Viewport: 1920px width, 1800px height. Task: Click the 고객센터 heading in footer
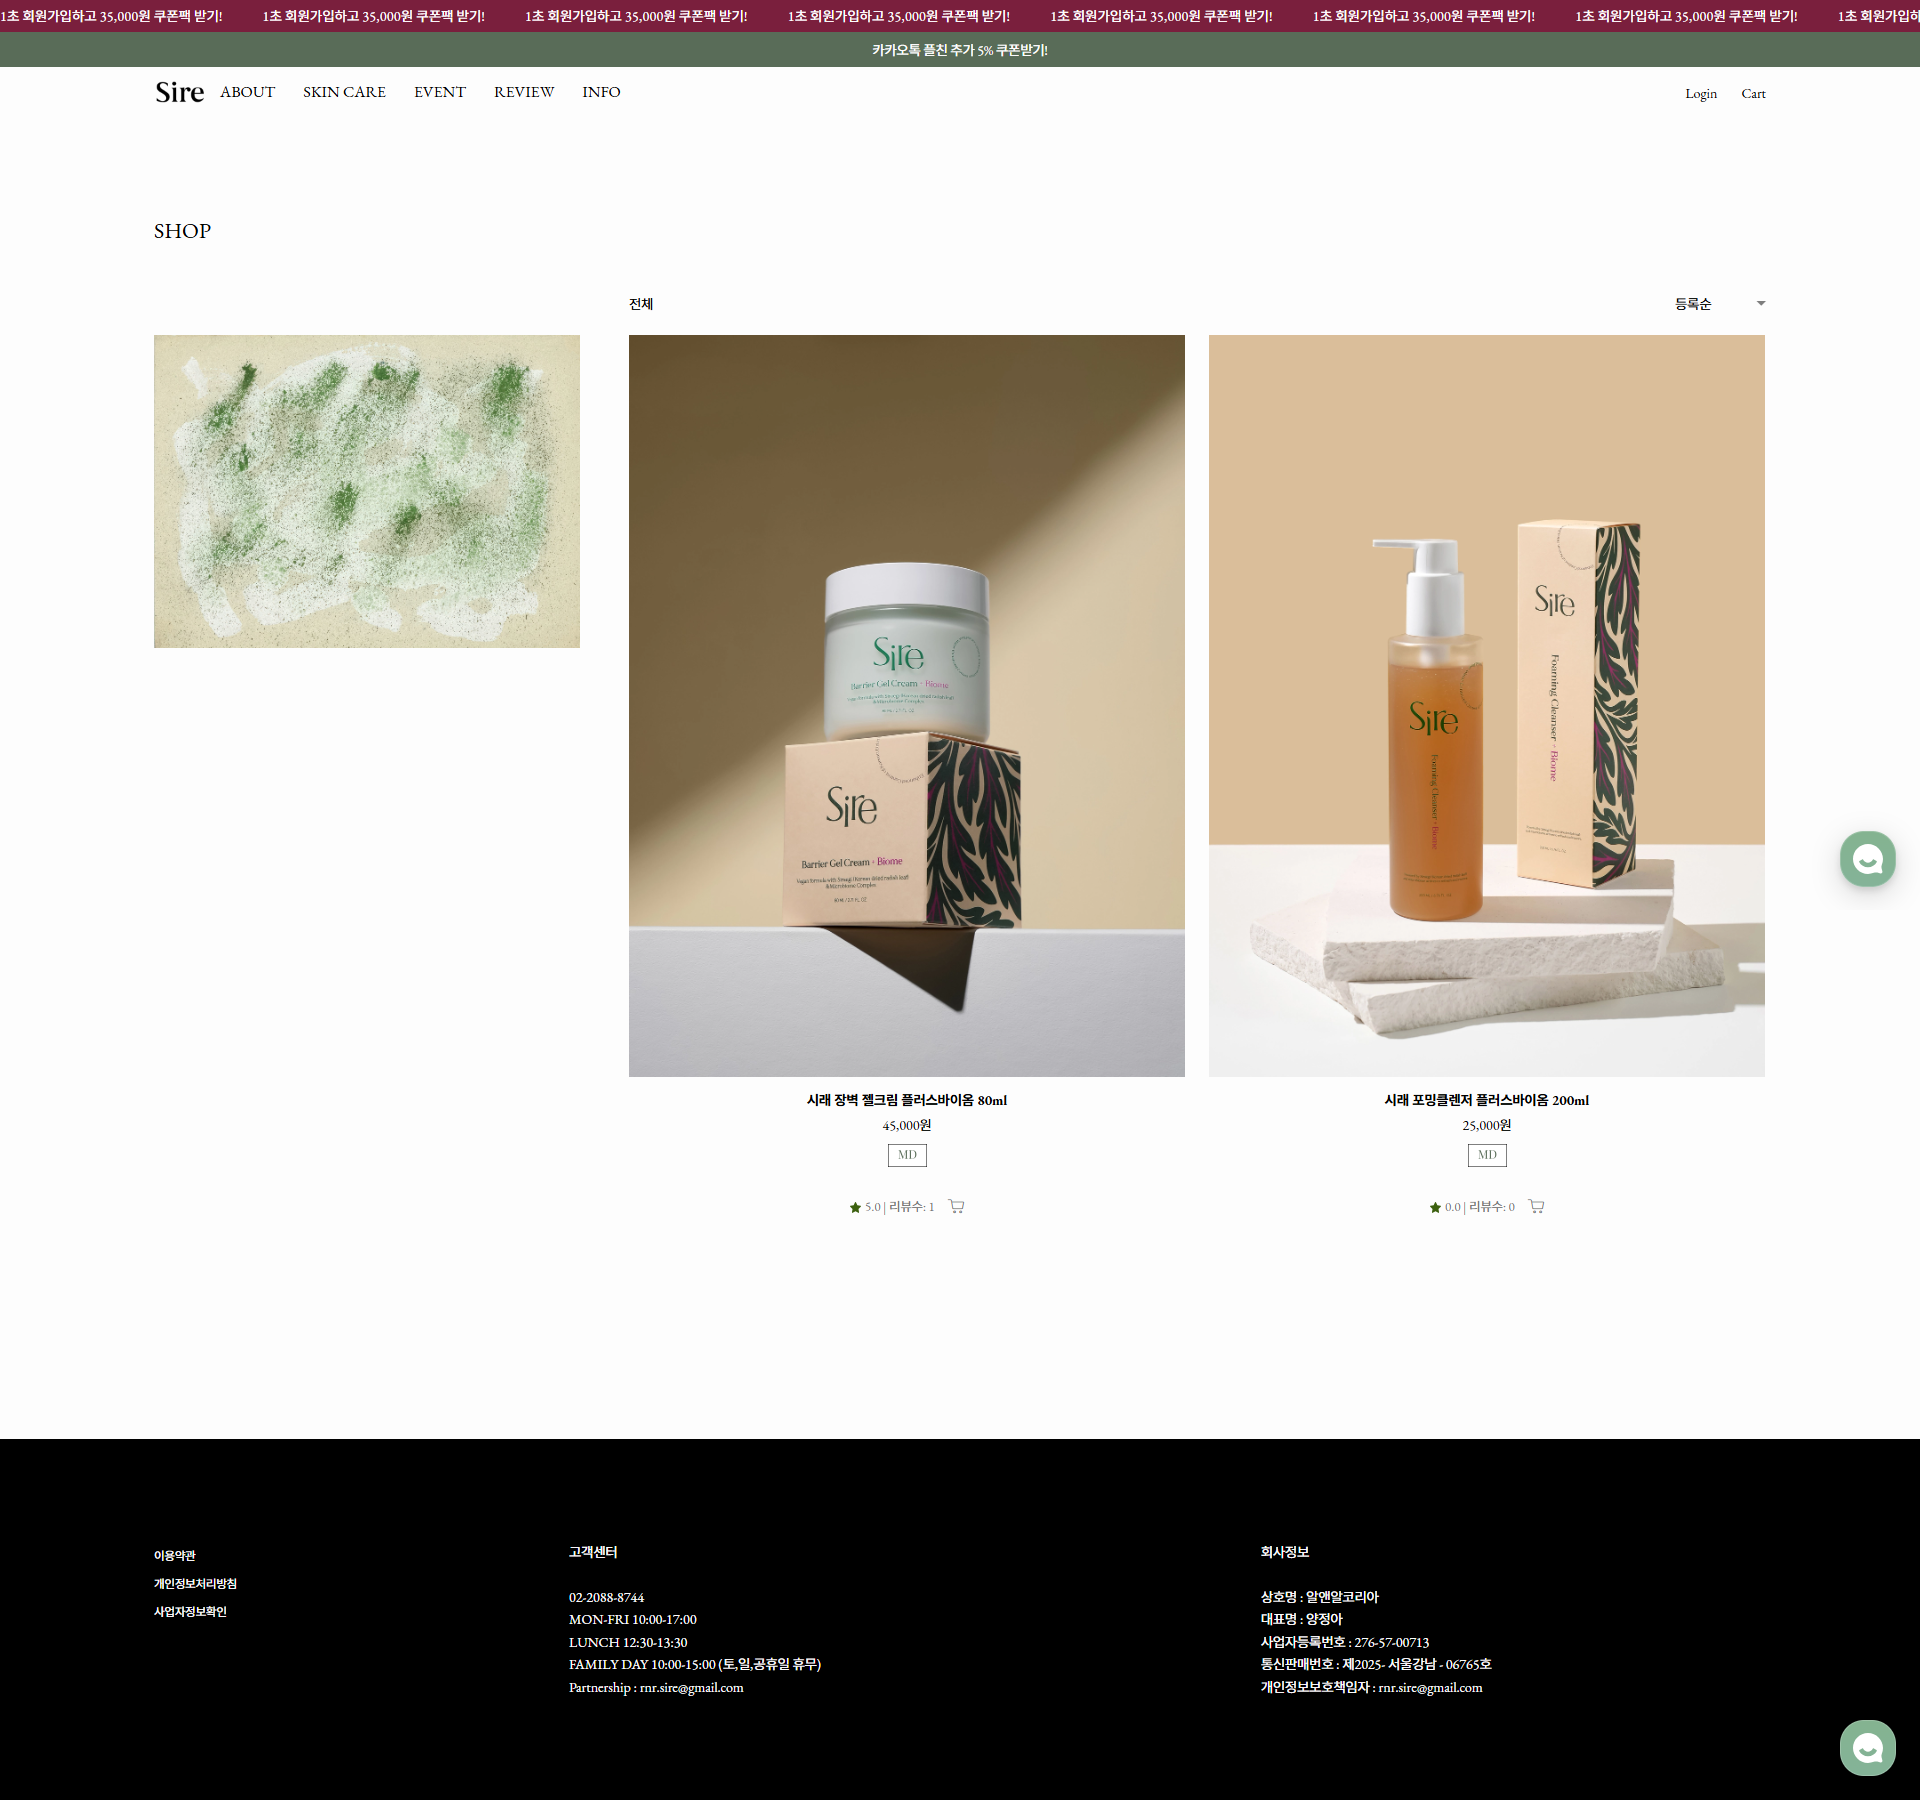click(x=593, y=1553)
